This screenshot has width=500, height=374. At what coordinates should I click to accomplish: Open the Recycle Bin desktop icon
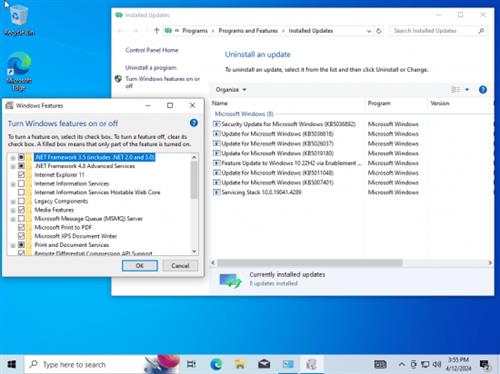19,20
